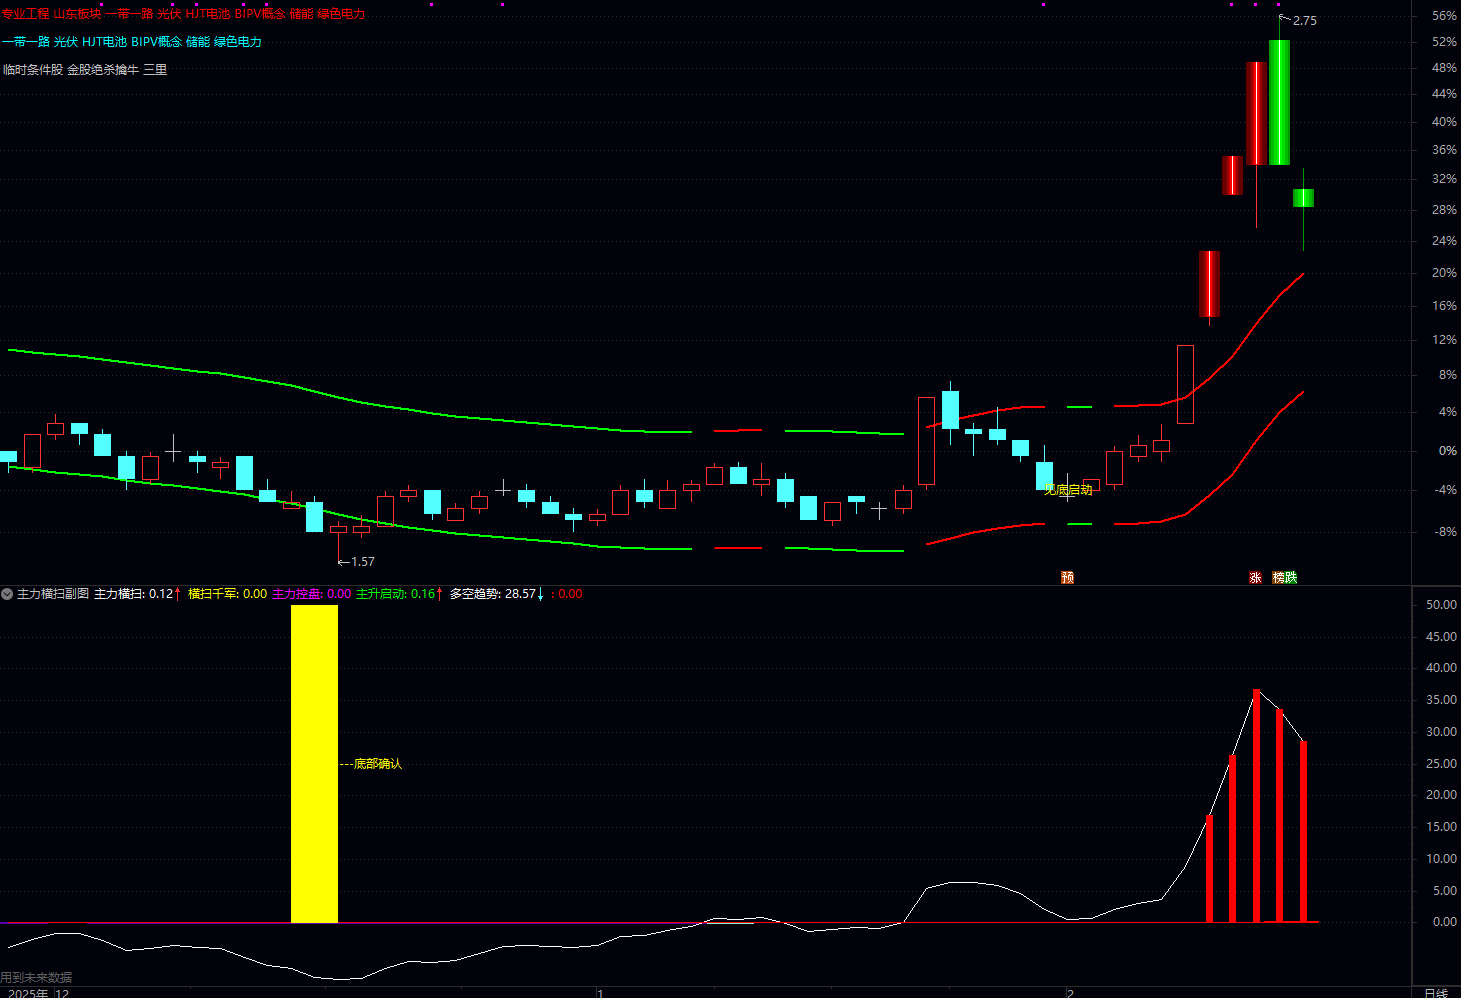
Task: Click the 涨 event marker icon
Action: 1255,578
